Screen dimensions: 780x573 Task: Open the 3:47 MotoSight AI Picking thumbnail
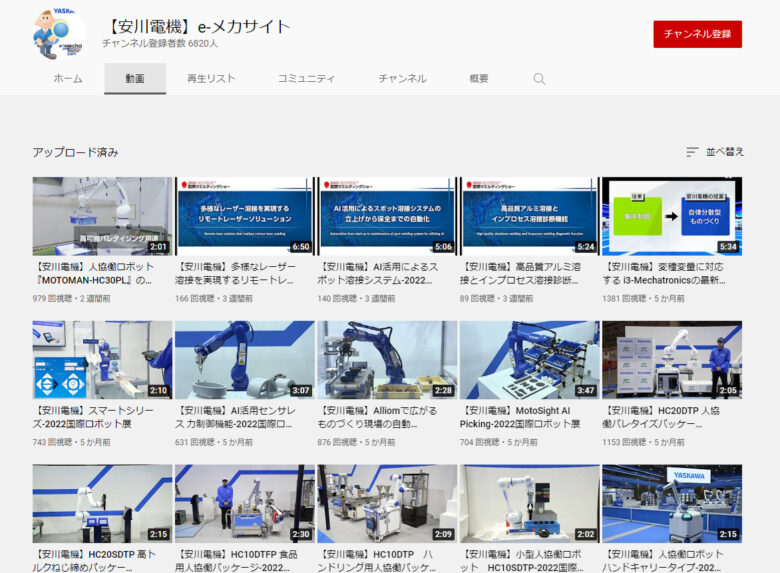529,360
